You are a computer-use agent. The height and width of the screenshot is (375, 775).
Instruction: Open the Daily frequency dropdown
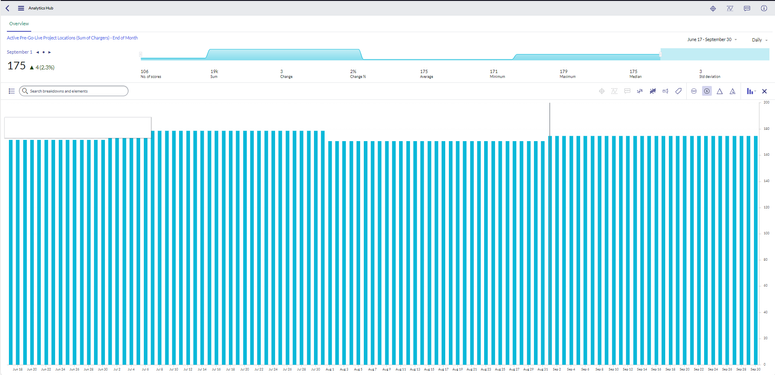click(x=760, y=40)
